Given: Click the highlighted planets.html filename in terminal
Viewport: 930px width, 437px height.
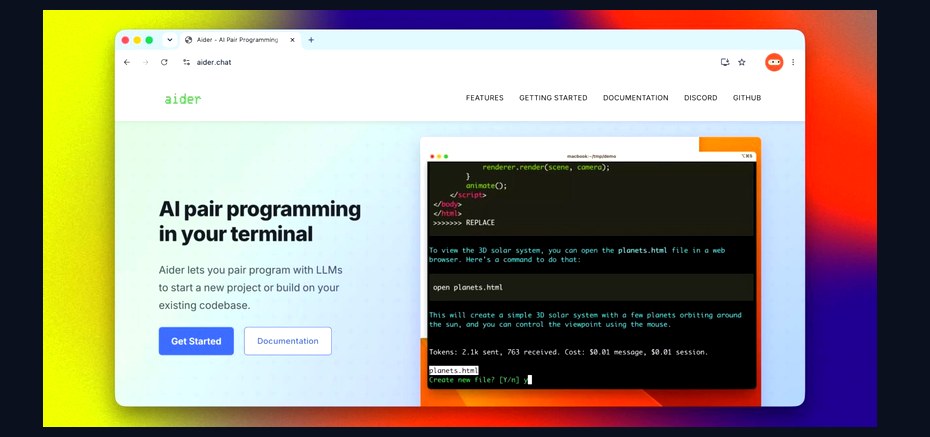Looking at the screenshot, I should click(x=454, y=371).
